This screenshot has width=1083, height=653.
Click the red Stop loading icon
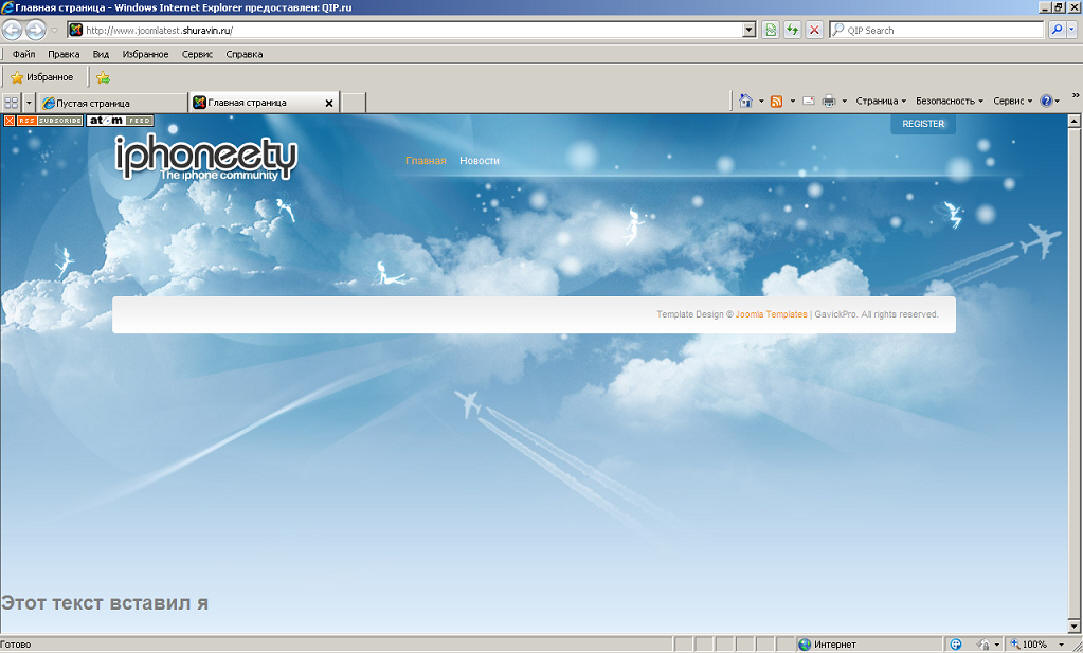pyautogui.click(x=814, y=30)
